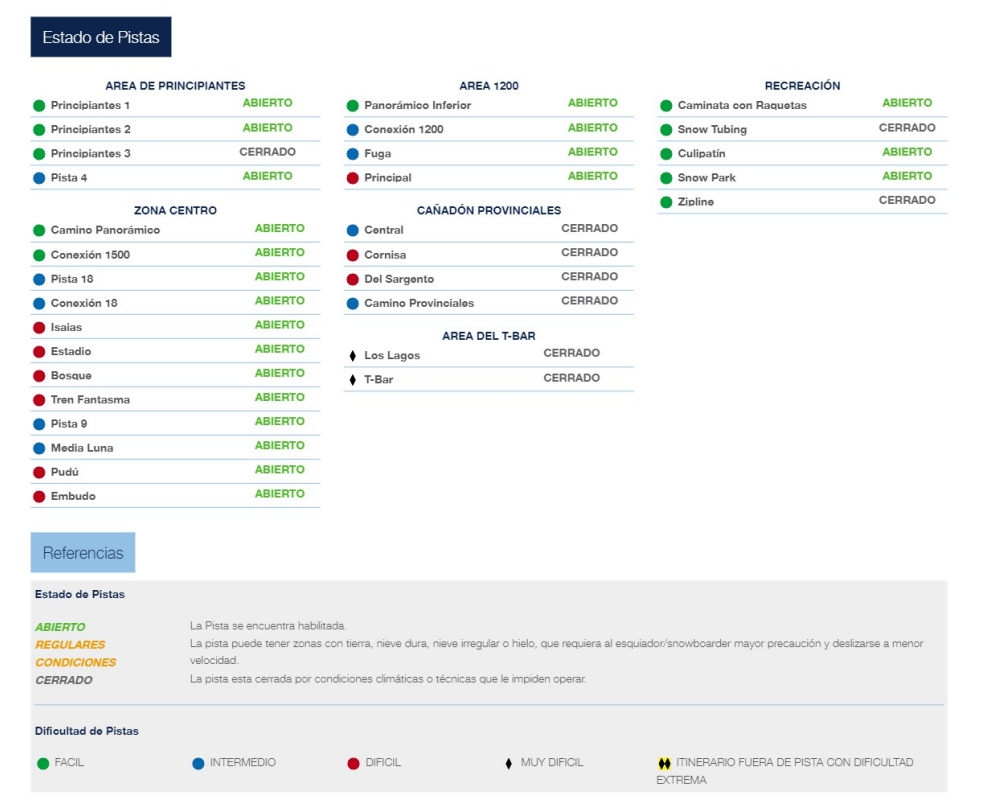The height and width of the screenshot is (805, 982).
Task: Select the Conexión 18 trail name
Action: point(84,303)
